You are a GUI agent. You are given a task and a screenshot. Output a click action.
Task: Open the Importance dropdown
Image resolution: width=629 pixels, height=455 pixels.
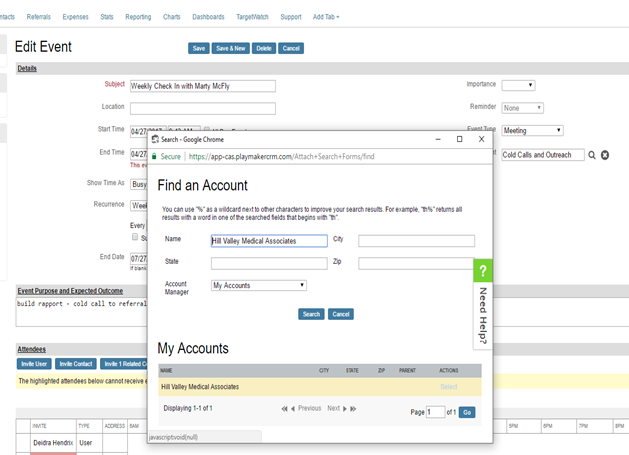pyautogui.click(x=518, y=85)
